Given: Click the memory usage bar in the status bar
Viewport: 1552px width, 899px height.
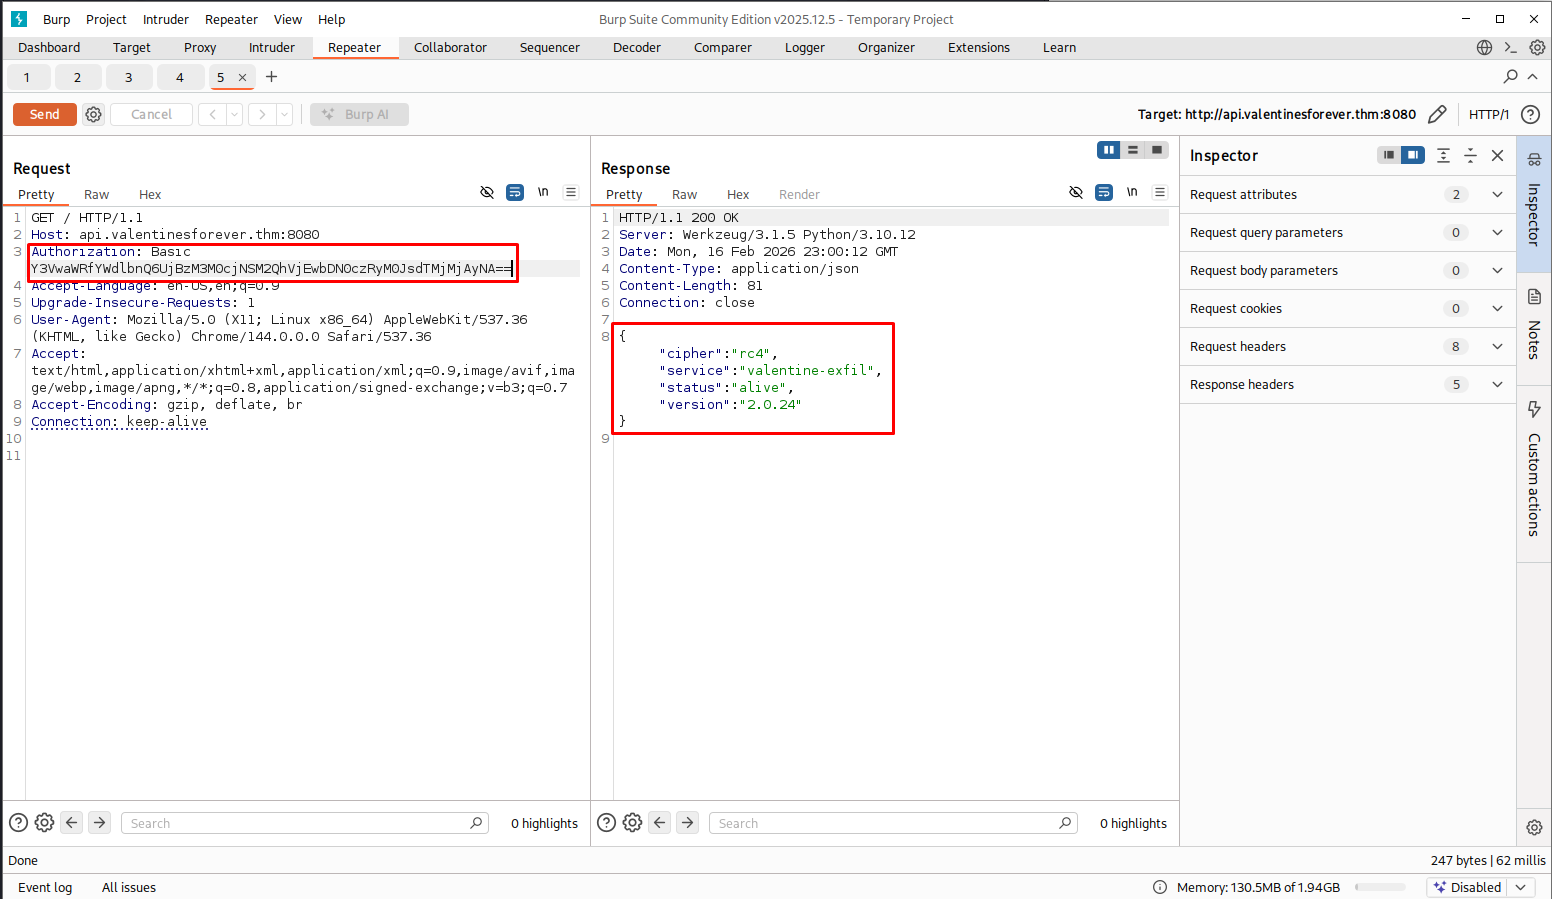Looking at the screenshot, I should pos(1380,887).
